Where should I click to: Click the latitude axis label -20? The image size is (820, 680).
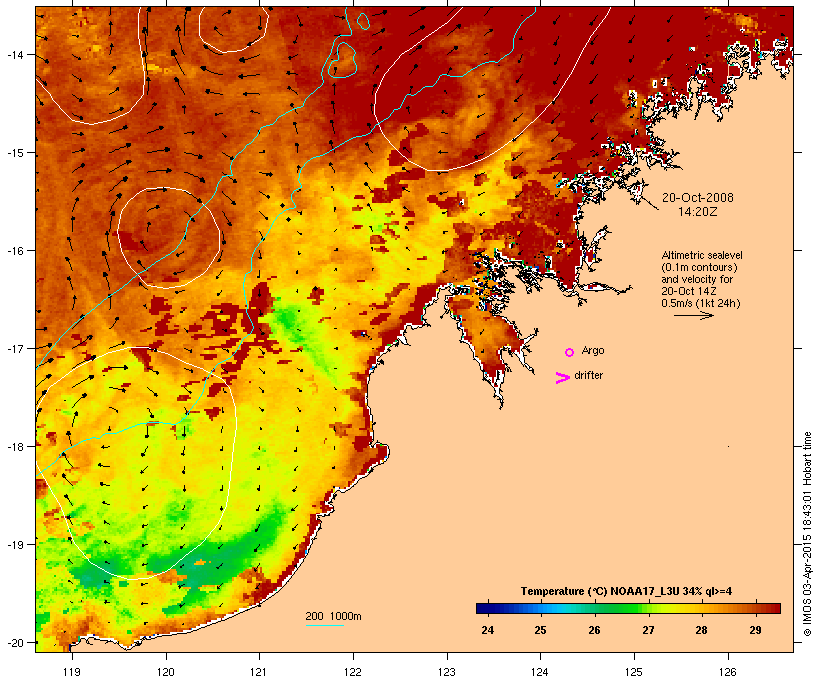[15, 643]
